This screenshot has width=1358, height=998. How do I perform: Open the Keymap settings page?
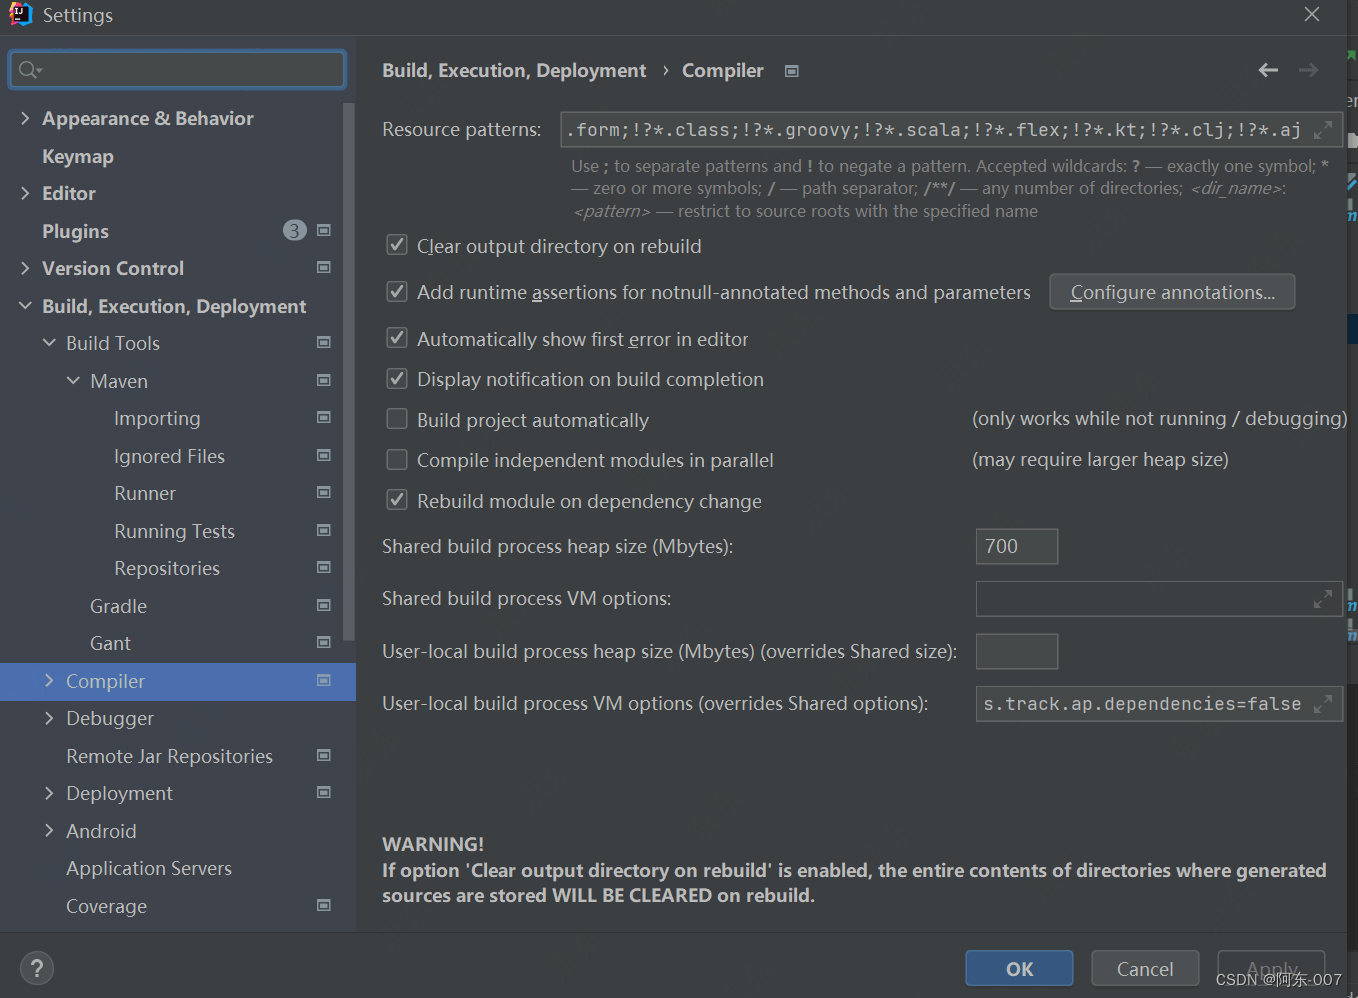[78, 156]
